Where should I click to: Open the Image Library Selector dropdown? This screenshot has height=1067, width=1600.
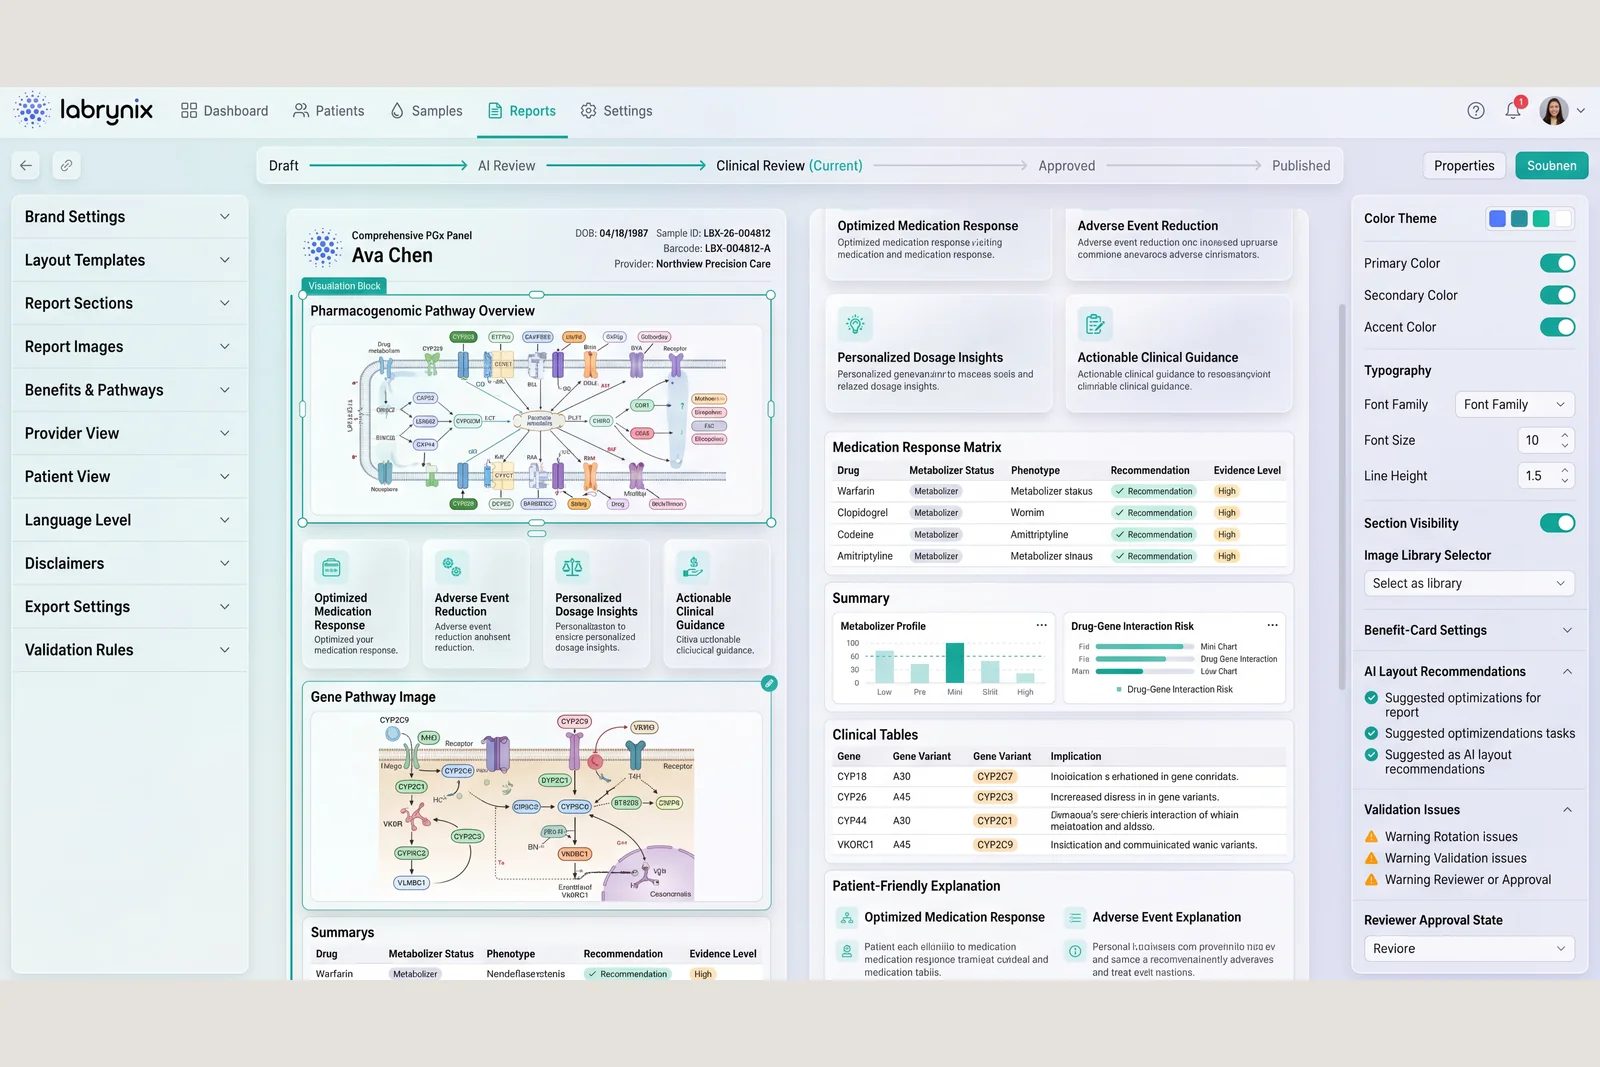[x=1469, y=583]
